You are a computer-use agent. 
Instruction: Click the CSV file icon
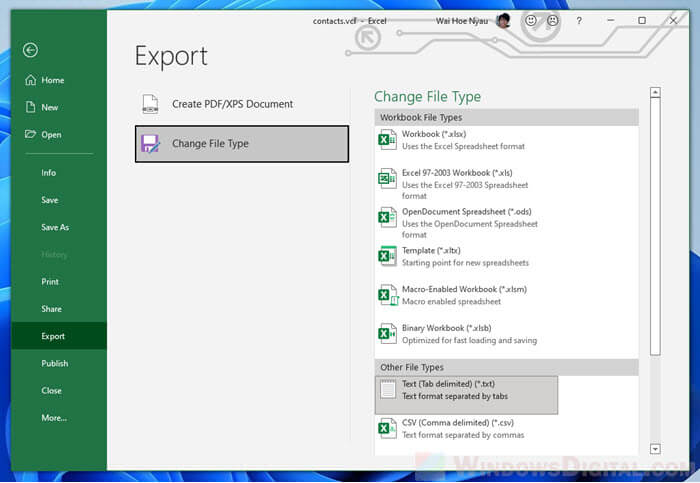tap(388, 429)
